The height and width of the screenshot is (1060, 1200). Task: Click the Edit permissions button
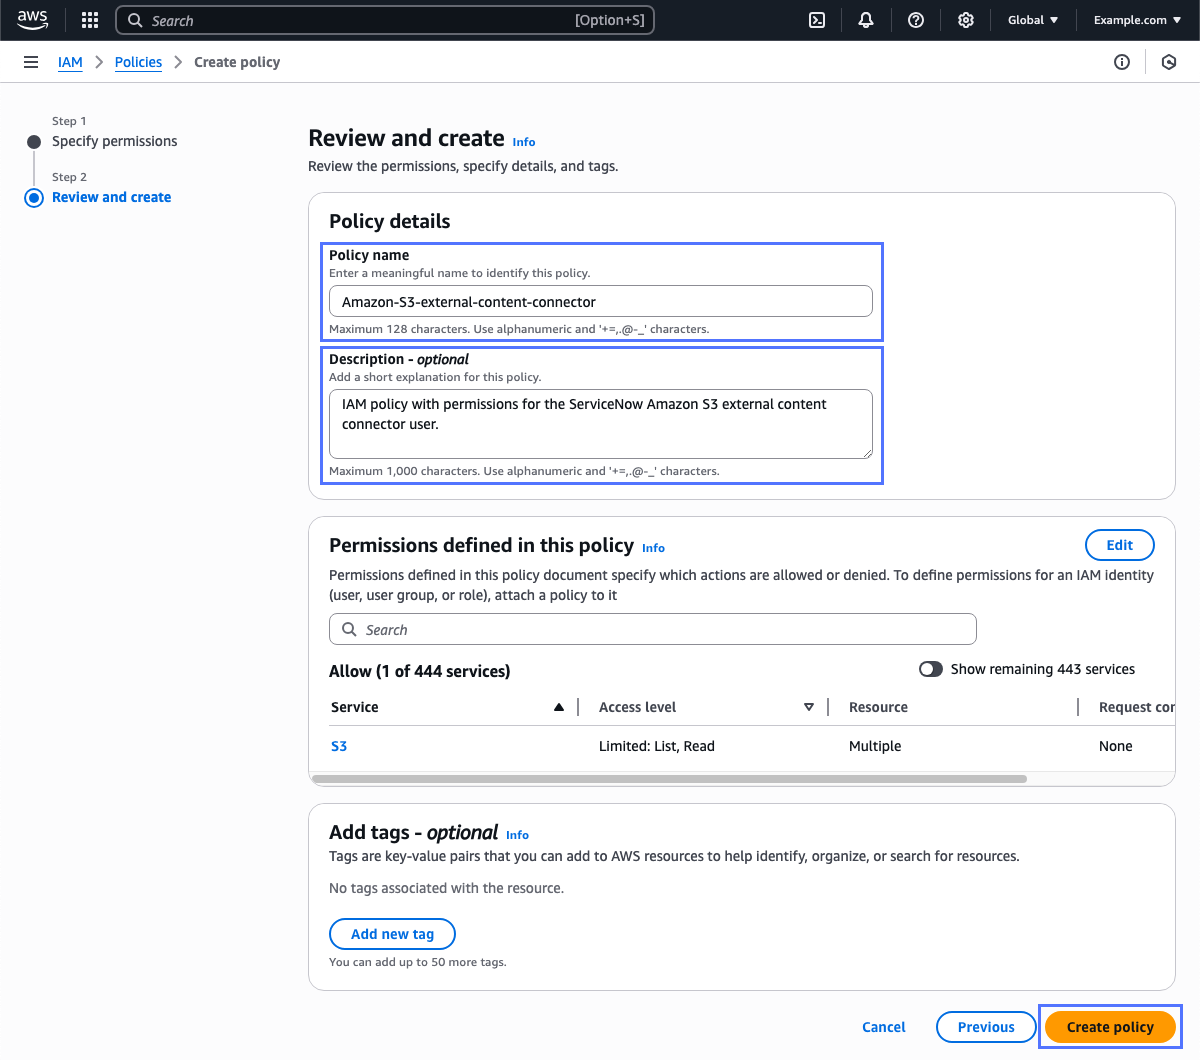1120,545
